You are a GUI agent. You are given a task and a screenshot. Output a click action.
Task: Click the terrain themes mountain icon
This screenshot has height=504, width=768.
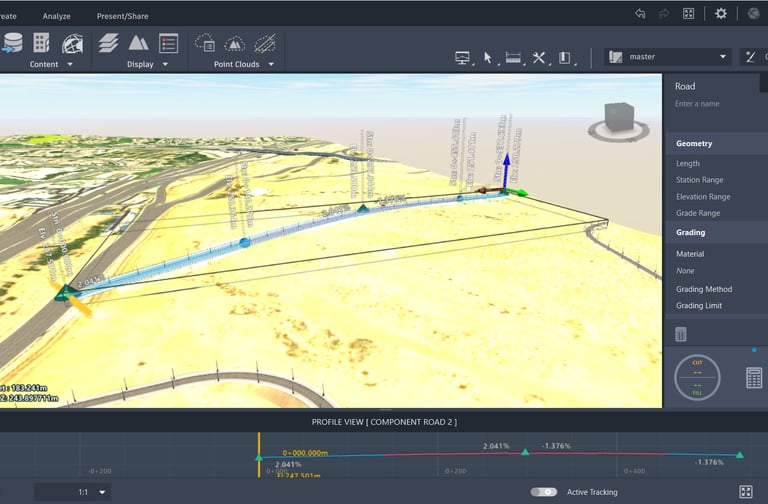coord(138,43)
